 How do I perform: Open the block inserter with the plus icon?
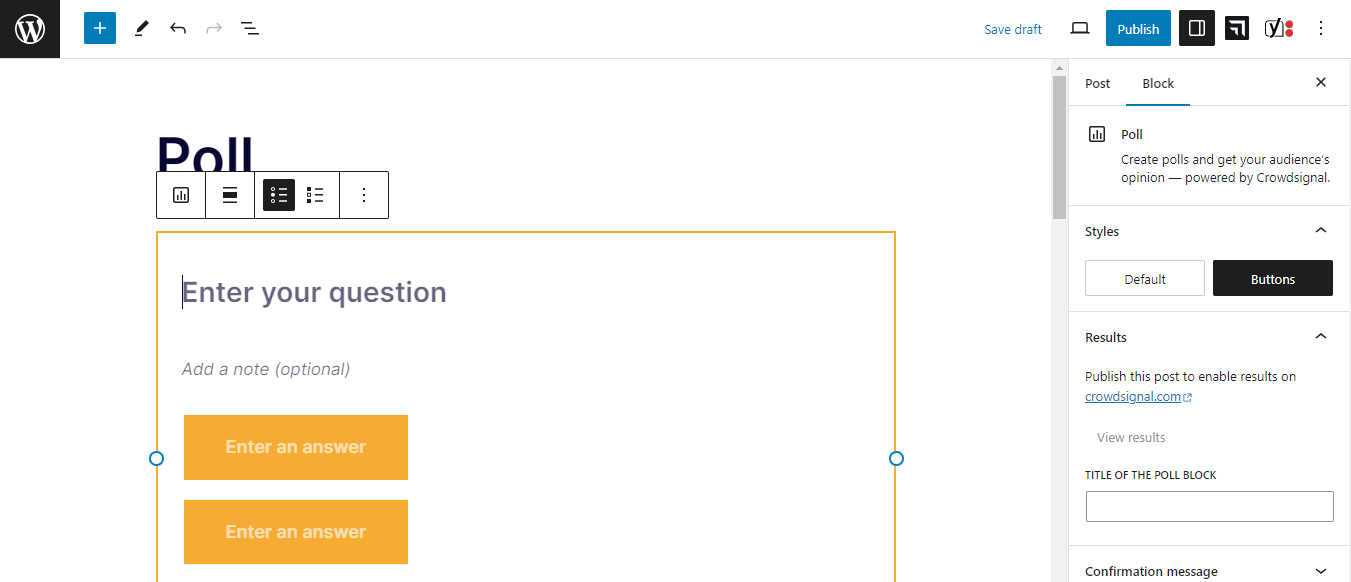point(99,28)
